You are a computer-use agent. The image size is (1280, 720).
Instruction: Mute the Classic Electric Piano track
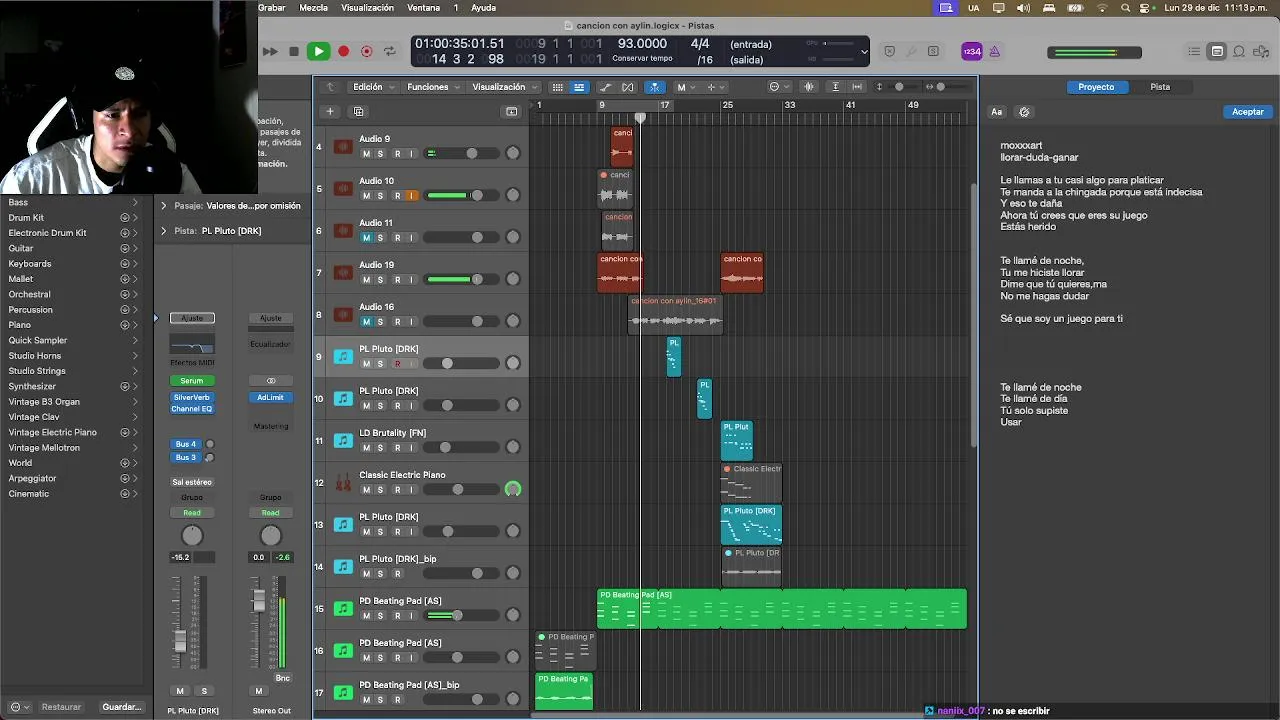pyautogui.click(x=366, y=490)
